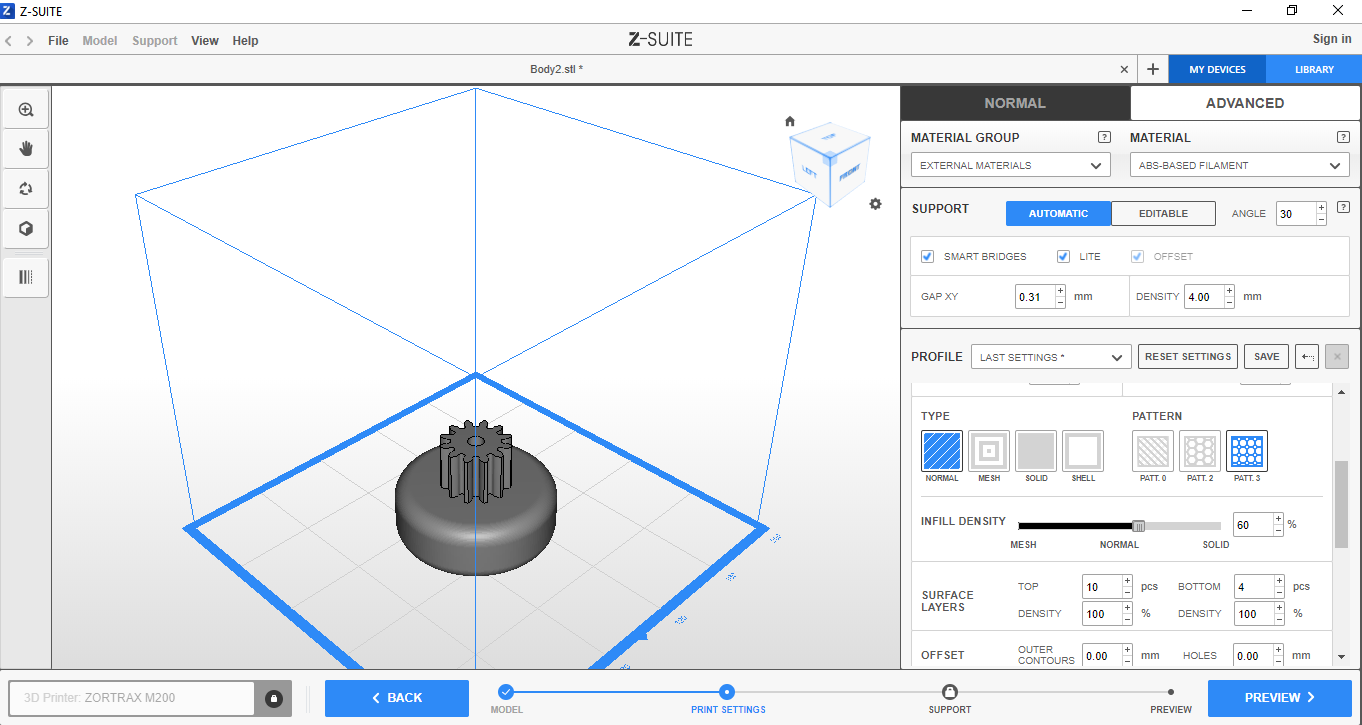Choose the Shell infill type icon
This screenshot has width=1362, height=725.
(x=1083, y=451)
